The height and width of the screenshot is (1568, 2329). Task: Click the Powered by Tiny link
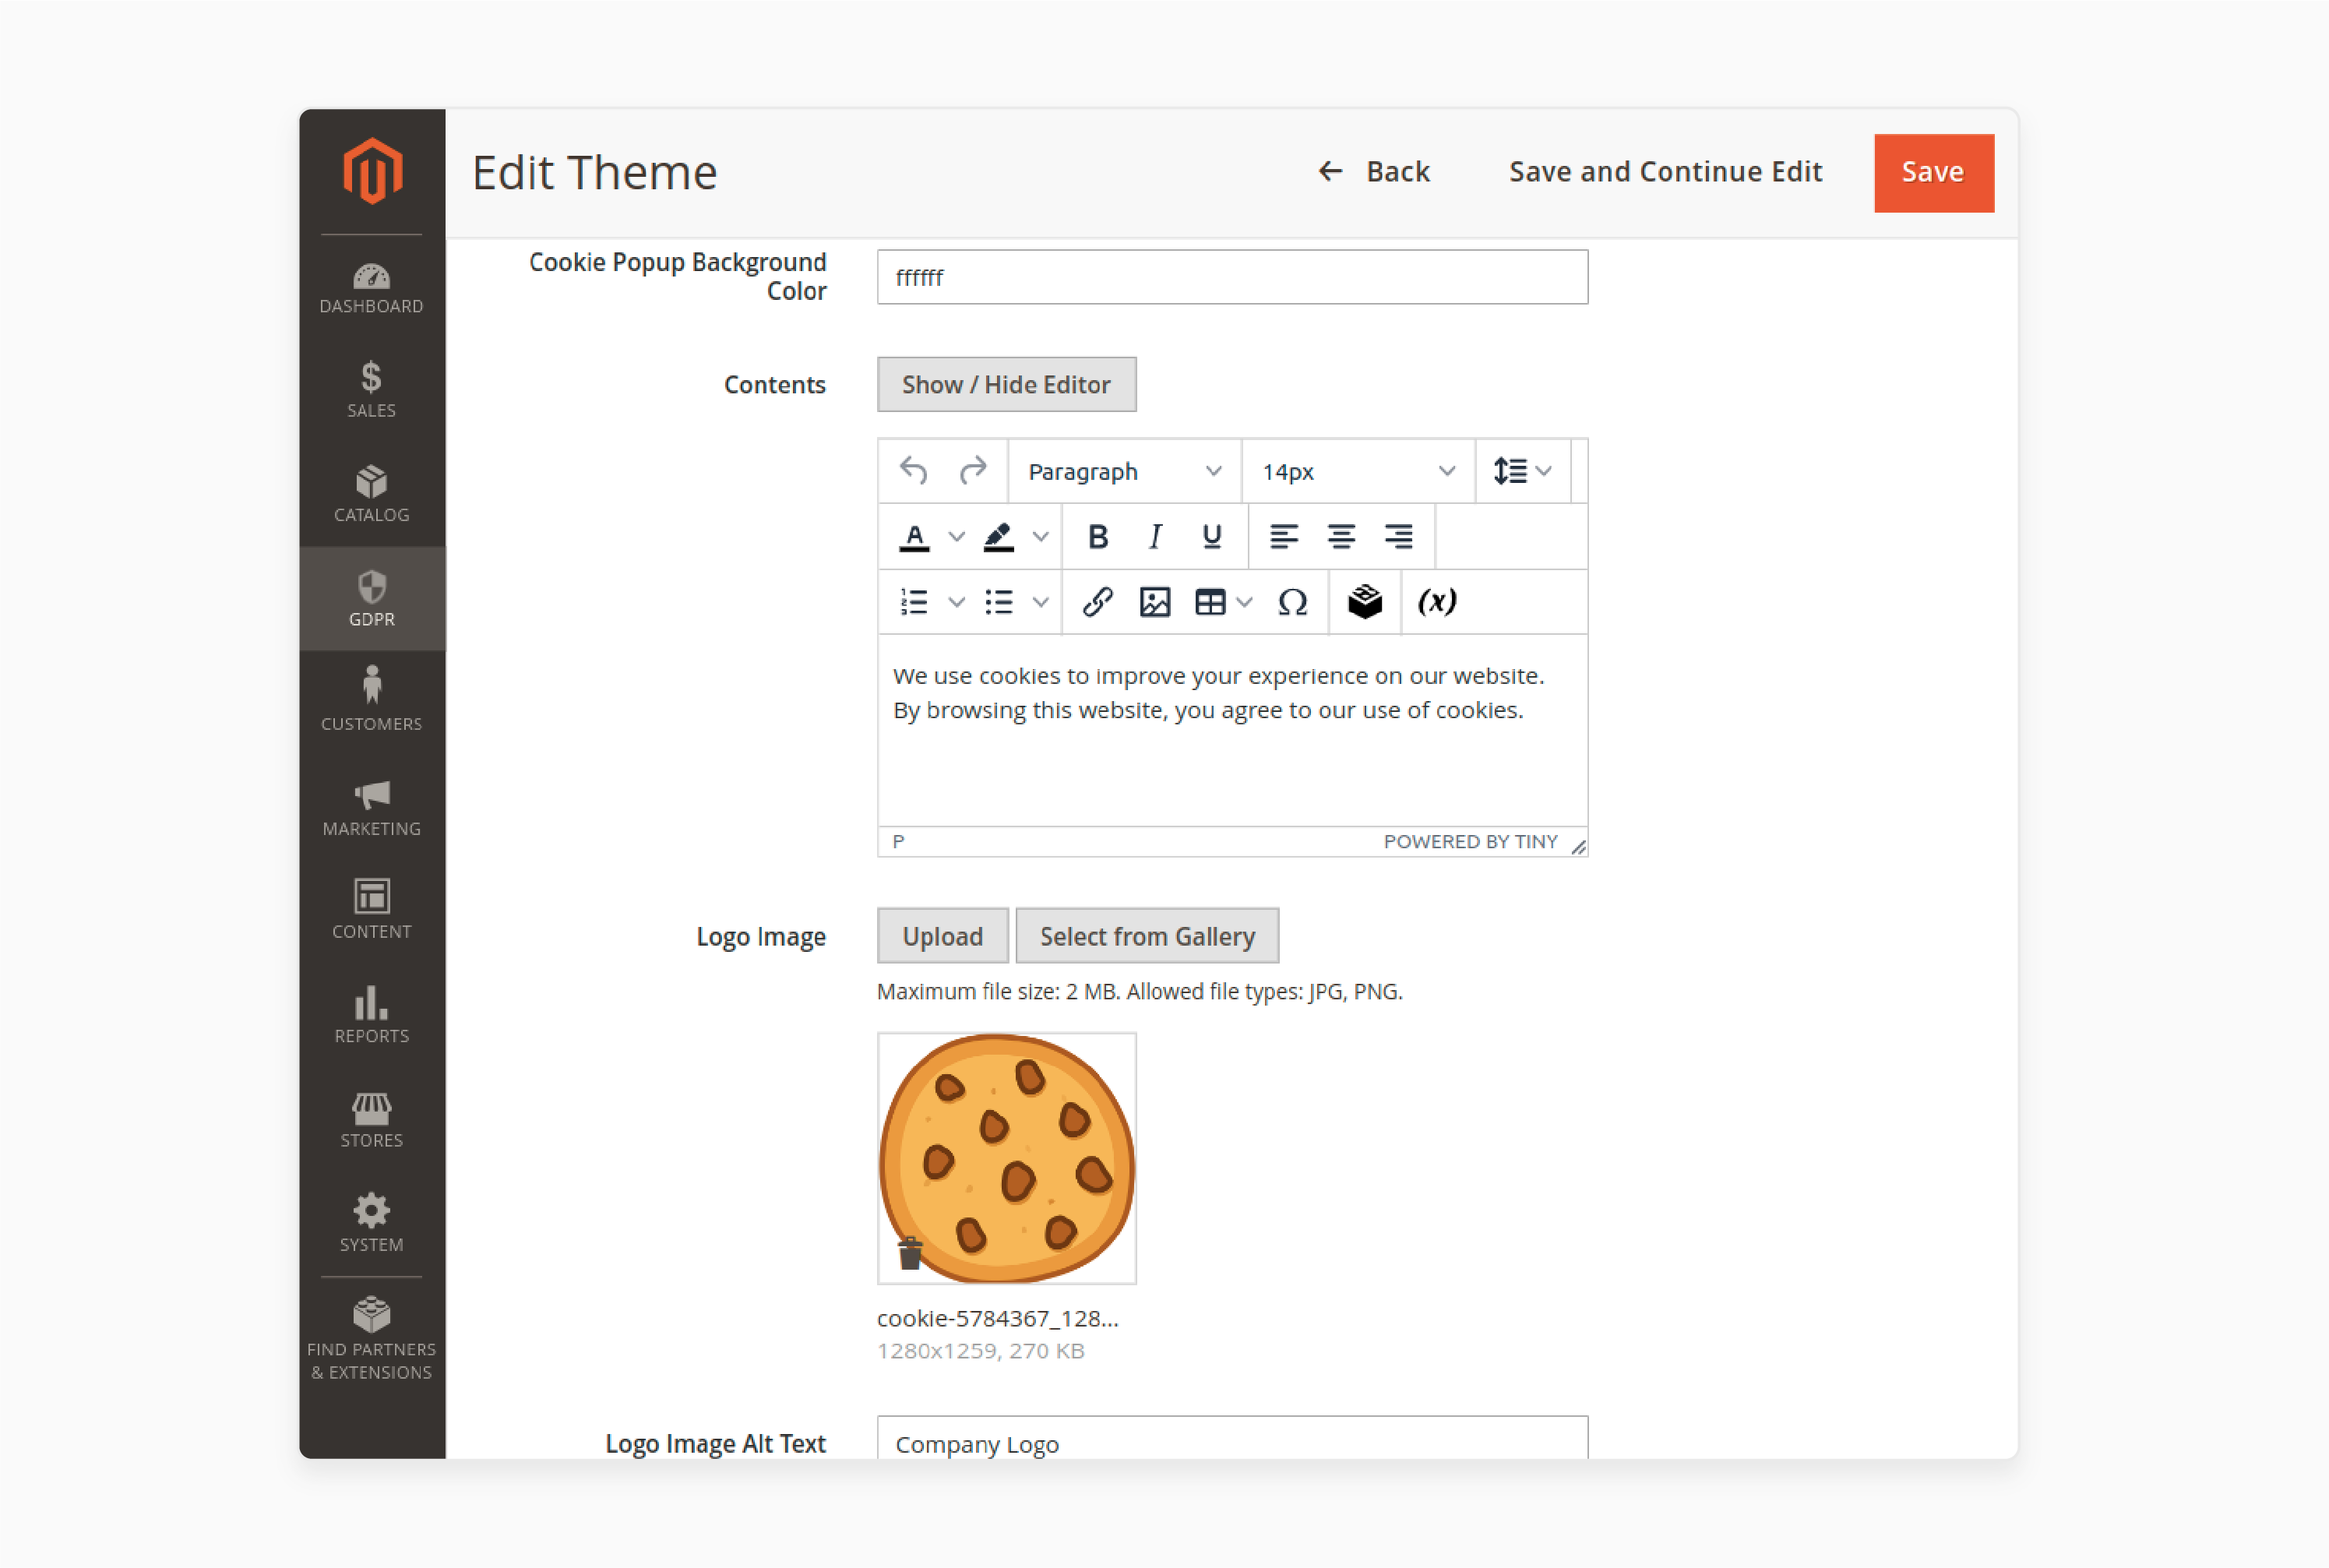click(1470, 841)
